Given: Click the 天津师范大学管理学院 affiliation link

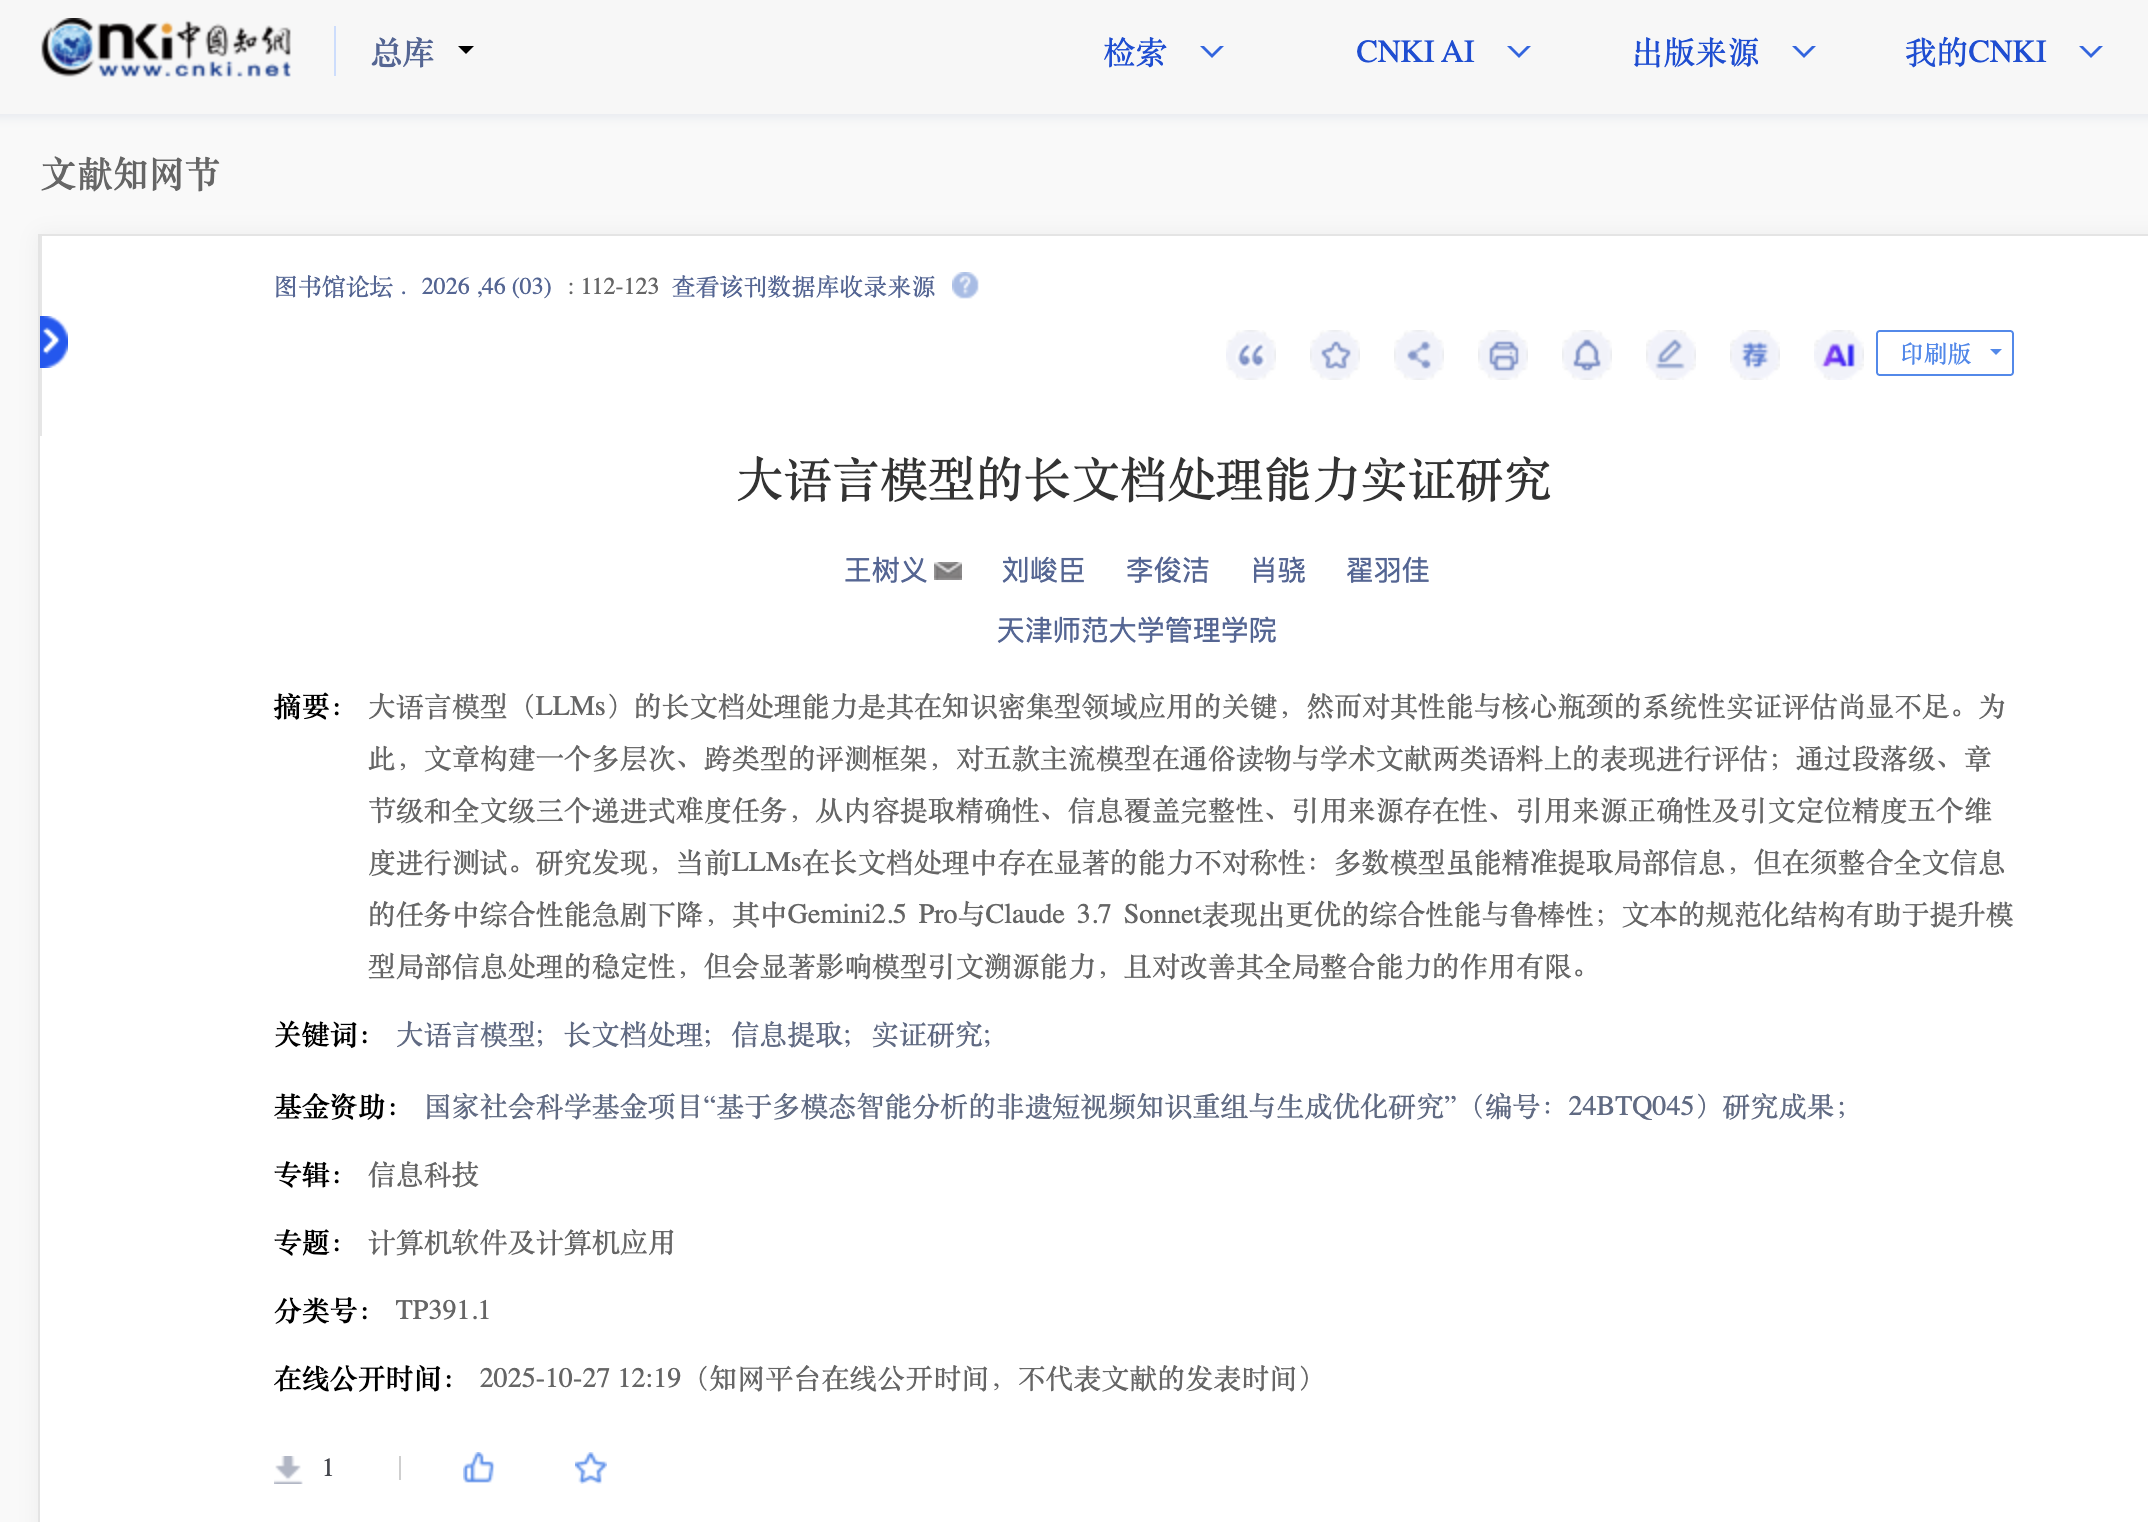Looking at the screenshot, I should (1136, 630).
